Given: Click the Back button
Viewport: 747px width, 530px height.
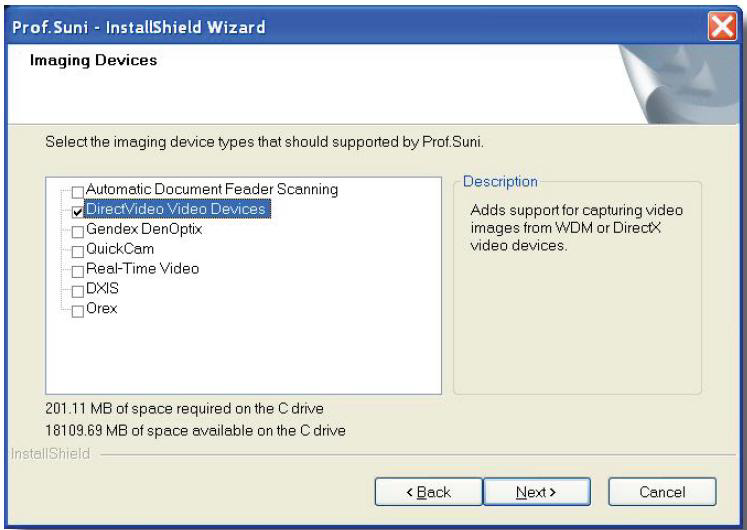Looking at the screenshot, I should click(428, 492).
